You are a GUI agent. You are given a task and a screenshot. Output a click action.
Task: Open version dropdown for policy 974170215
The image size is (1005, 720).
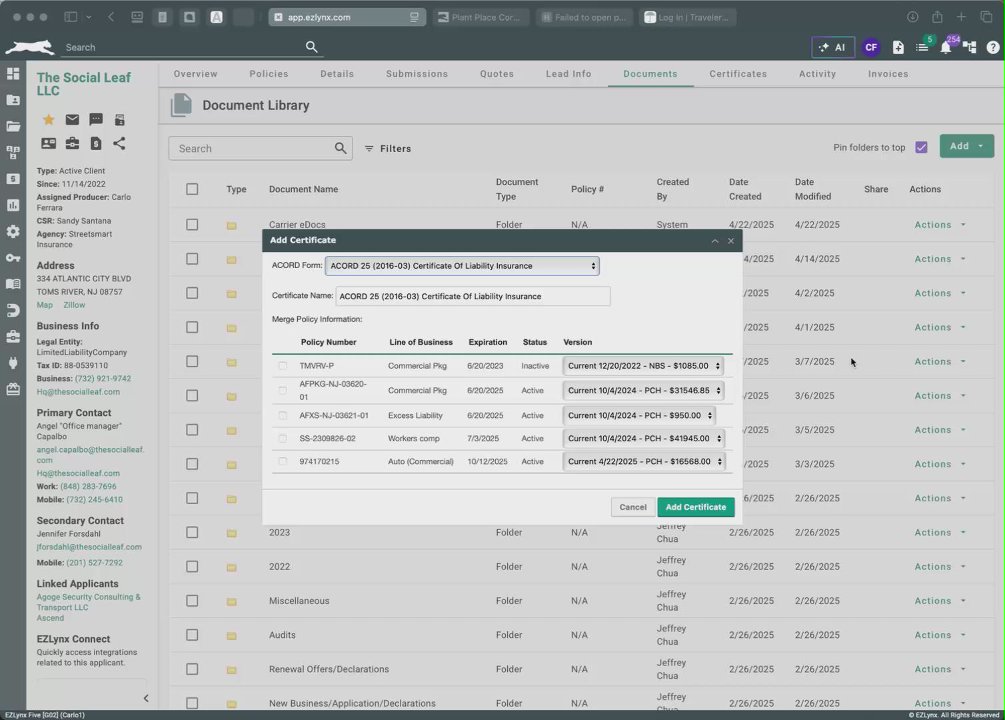coord(644,462)
